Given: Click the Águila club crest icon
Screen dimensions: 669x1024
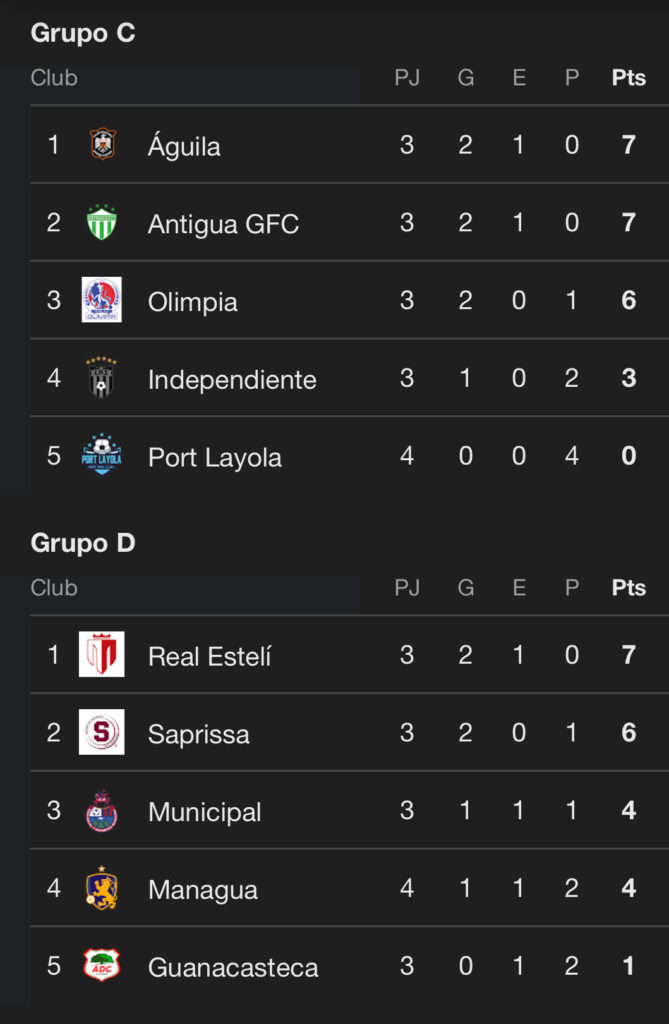Looking at the screenshot, I should (102, 145).
